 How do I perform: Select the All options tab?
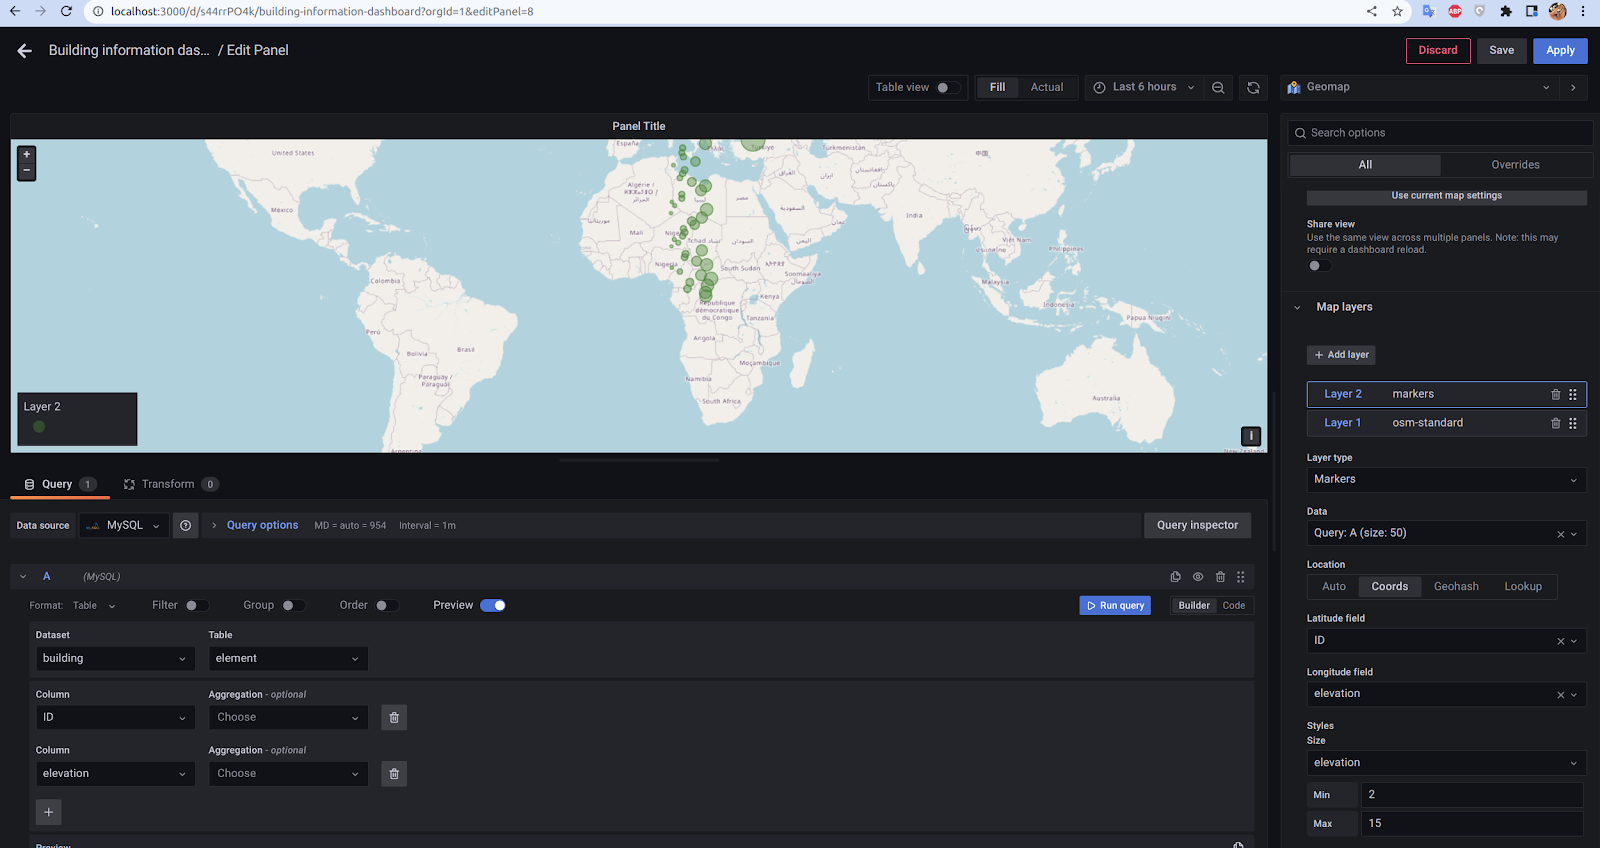[x=1365, y=165]
